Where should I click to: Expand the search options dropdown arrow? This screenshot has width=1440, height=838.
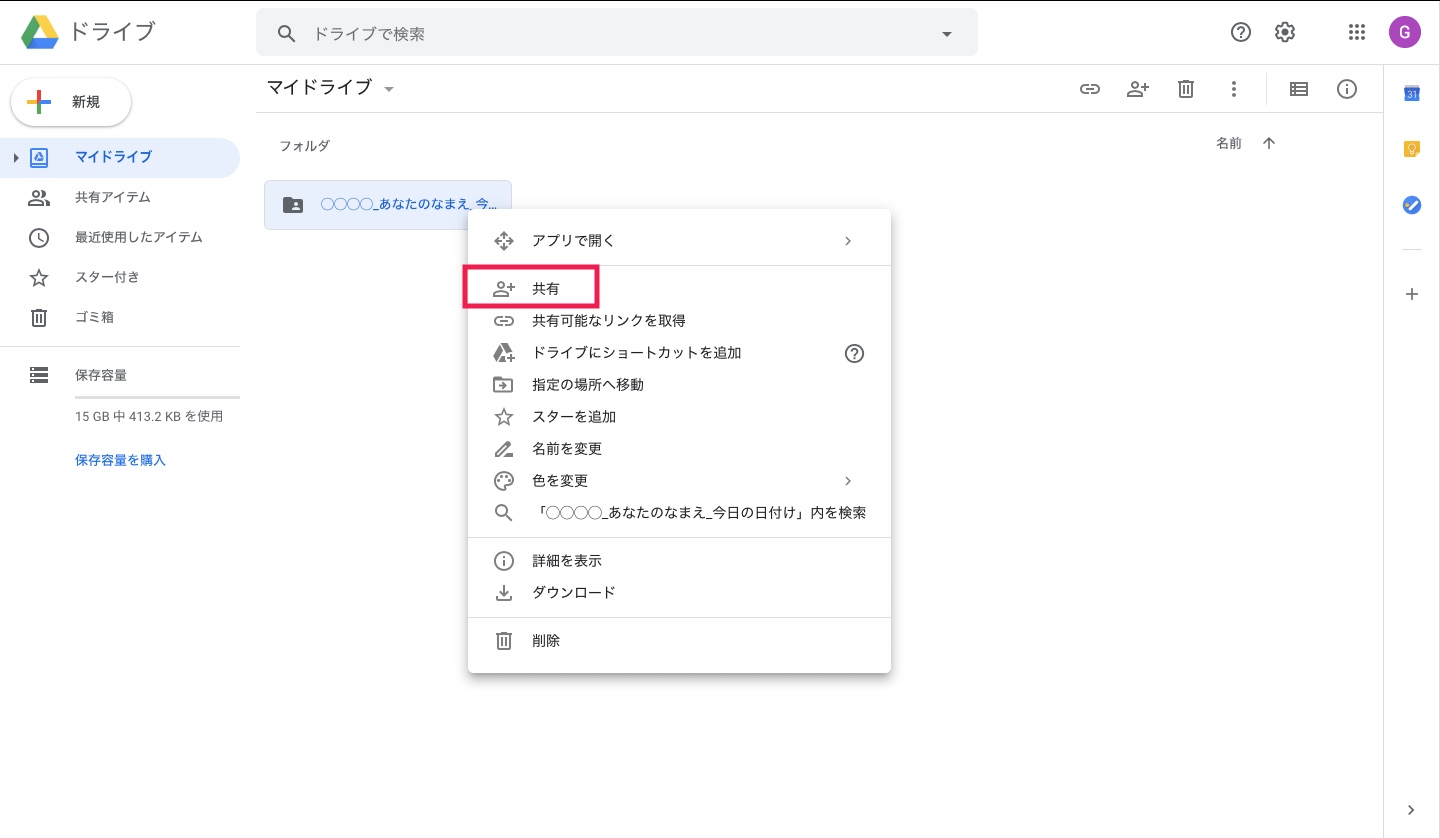click(947, 34)
